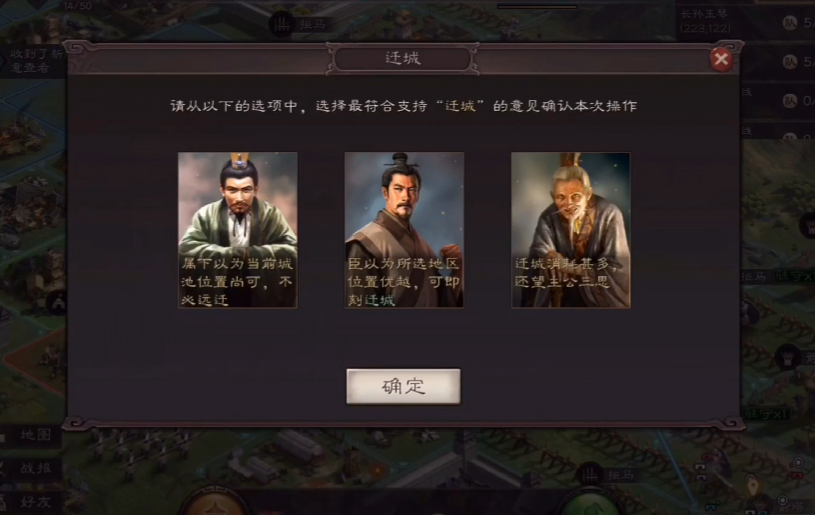The height and width of the screenshot is (515, 815).
Task: Select the old advisor saying 还望主公三思
Action: [x=571, y=230]
